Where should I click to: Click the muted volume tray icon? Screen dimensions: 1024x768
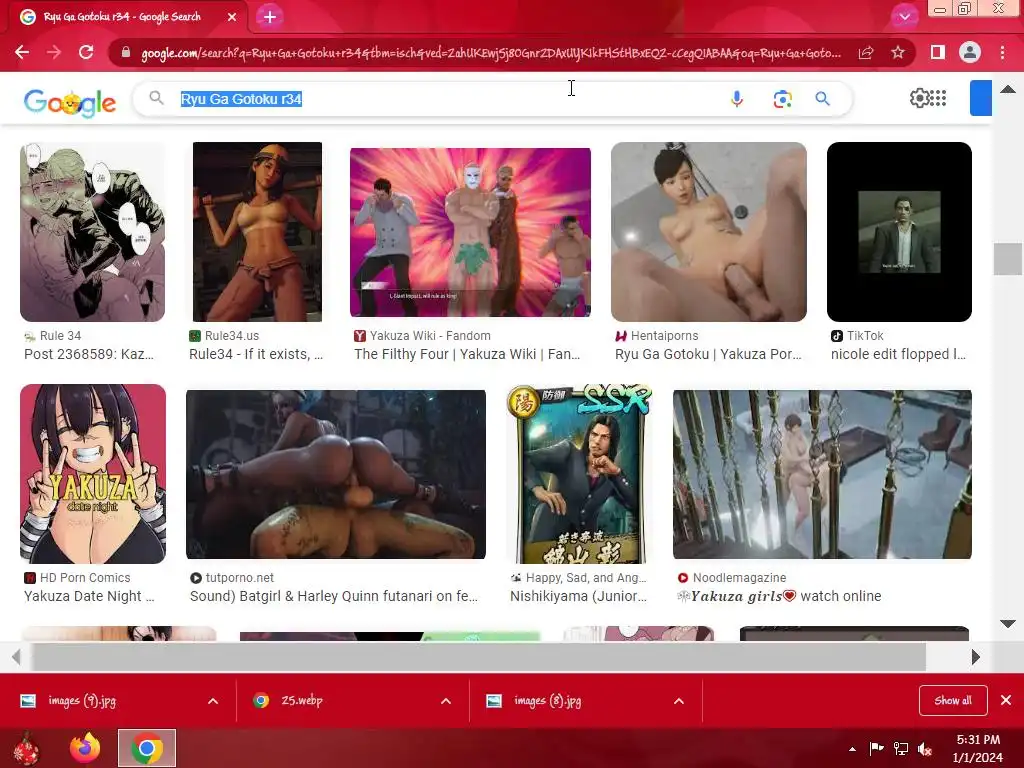pyautogui.click(x=925, y=749)
